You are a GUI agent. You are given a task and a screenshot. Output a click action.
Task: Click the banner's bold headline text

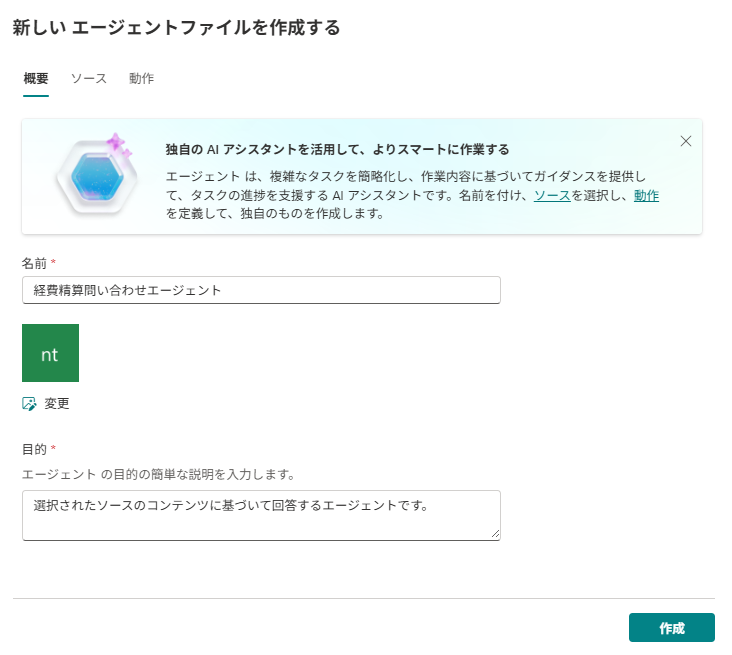tap(337, 150)
